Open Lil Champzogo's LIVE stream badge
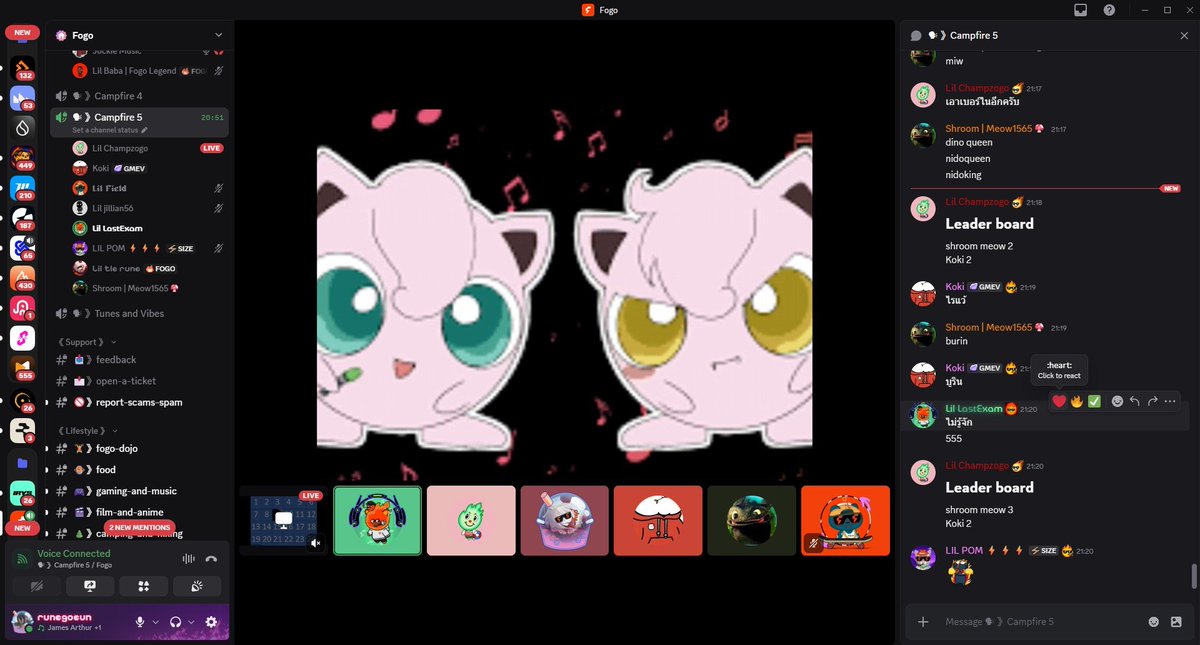The image size is (1200, 645). click(x=211, y=148)
